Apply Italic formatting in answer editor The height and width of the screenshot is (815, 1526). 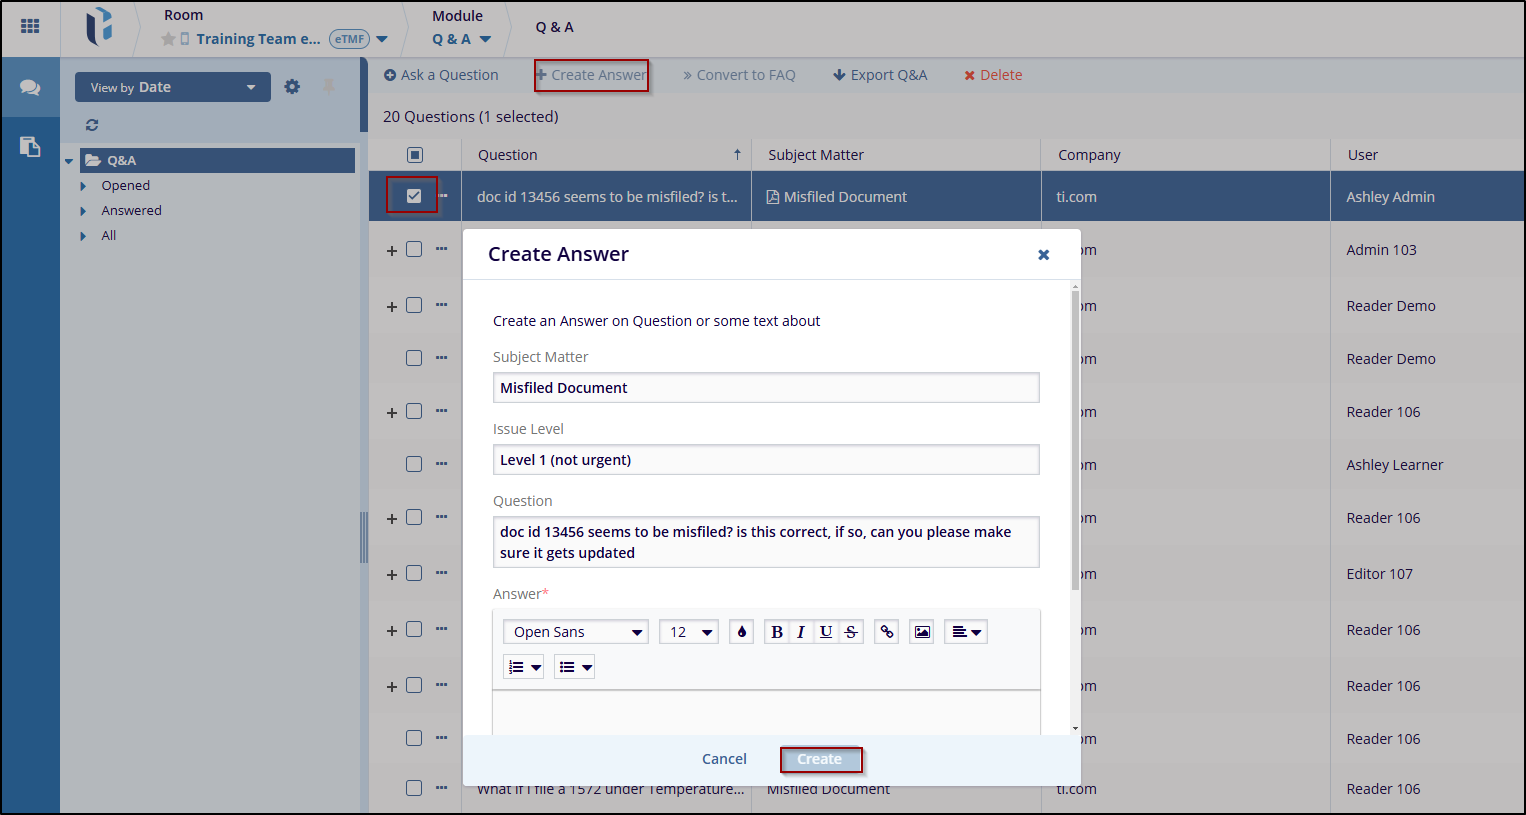pos(801,632)
